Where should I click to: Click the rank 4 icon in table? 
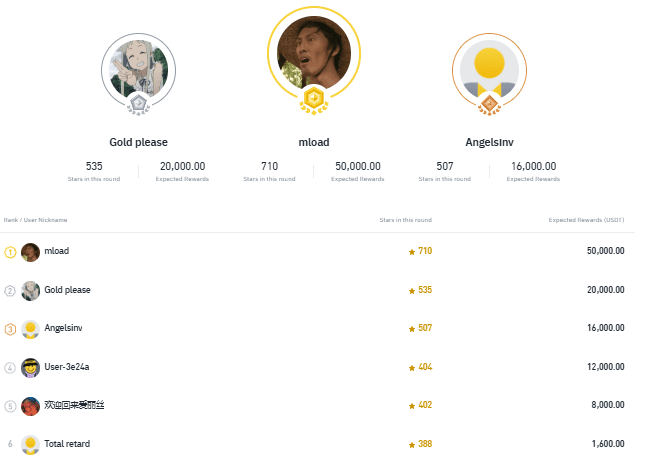(x=11, y=367)
